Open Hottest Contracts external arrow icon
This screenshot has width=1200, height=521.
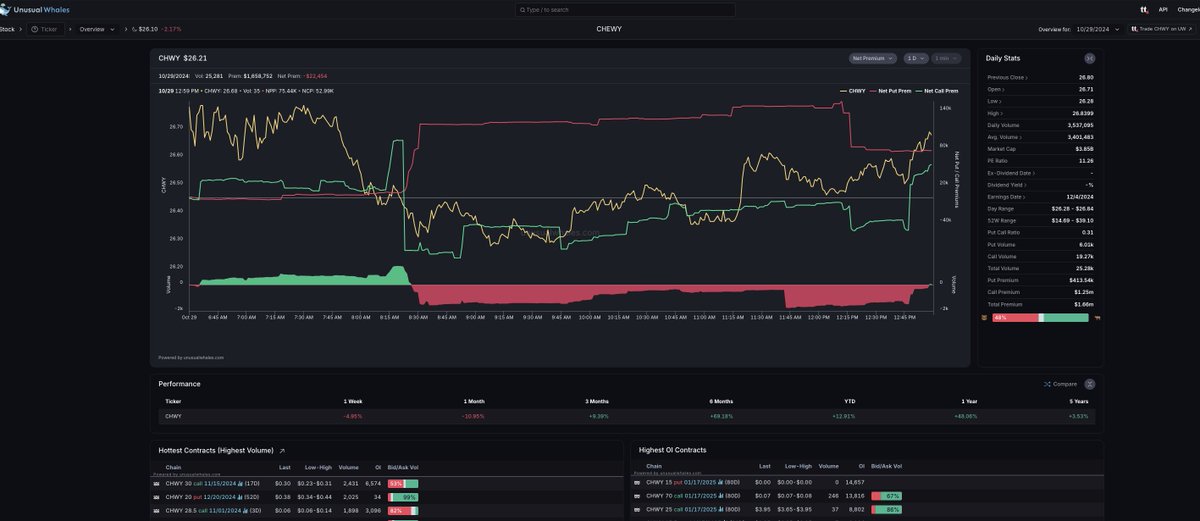point(282,451)
